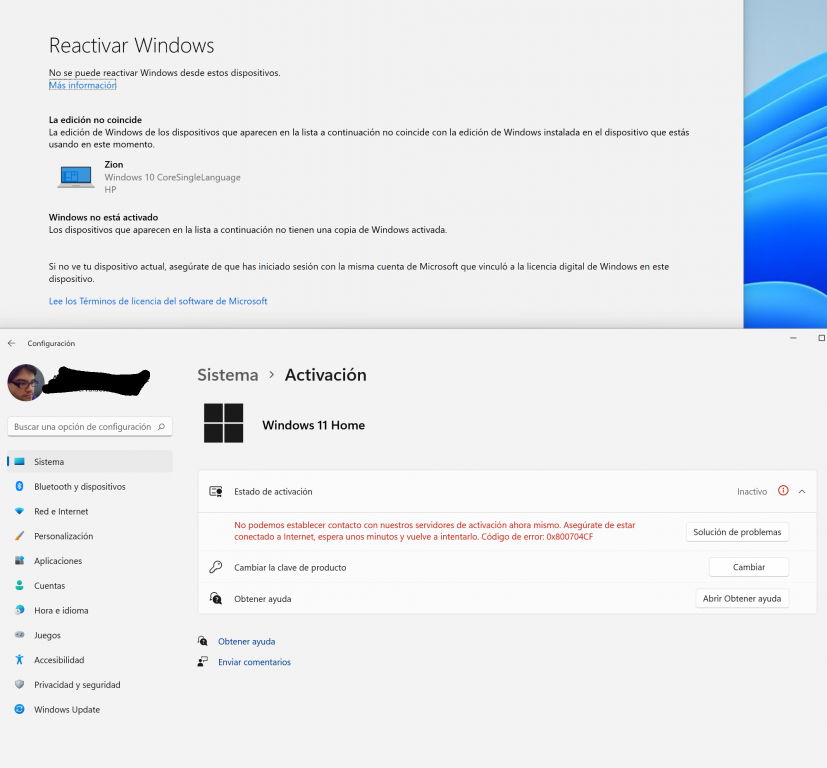Click the Estado de activación certificate icon
Viewport: 827px width, 768px height.
point(216,492)
